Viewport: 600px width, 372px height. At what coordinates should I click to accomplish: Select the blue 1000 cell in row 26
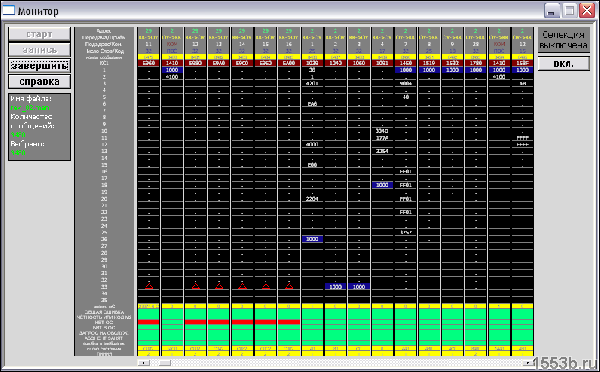pos(312,239)
